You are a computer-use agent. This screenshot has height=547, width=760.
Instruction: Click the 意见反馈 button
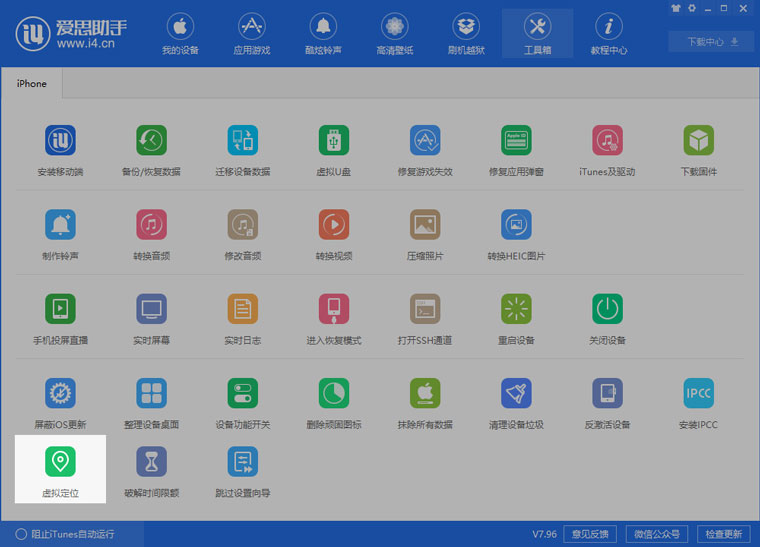coord(590,534)
